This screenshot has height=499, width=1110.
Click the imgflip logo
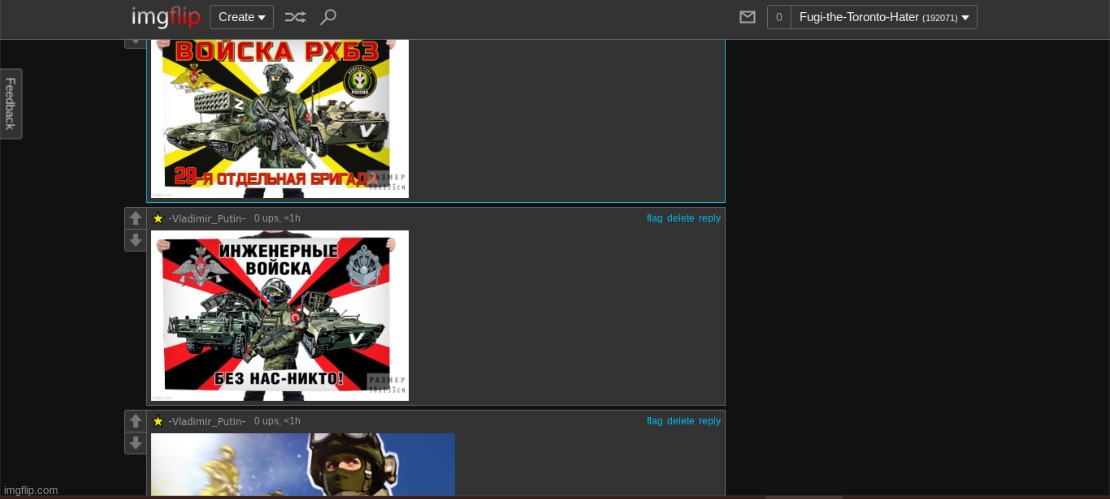point(166,17)
